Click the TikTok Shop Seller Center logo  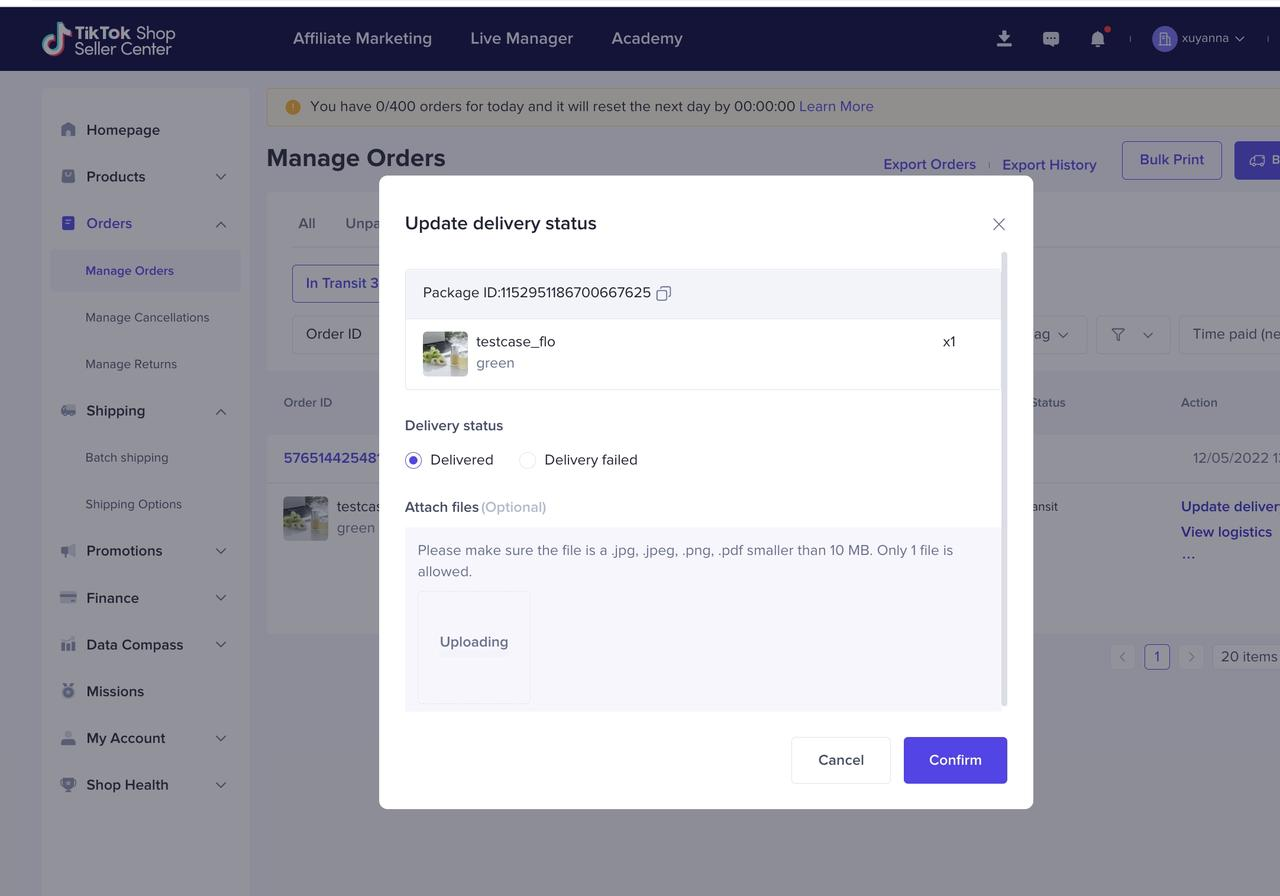(108, 39)
